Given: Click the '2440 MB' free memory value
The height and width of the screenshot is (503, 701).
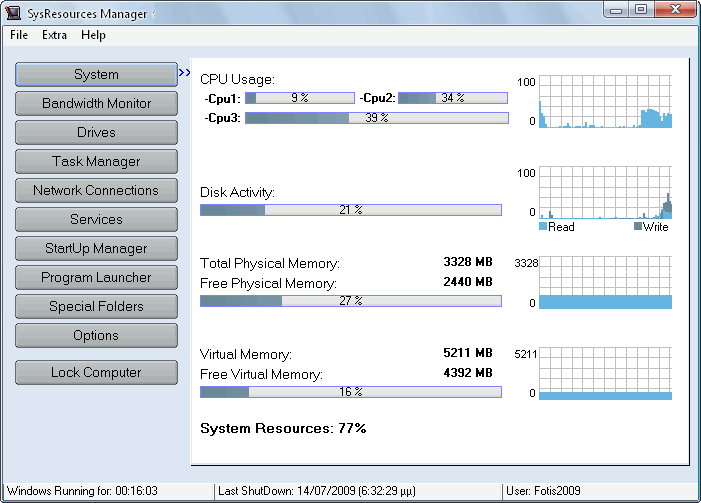Looking at the screenshot, I should [468, 282].
